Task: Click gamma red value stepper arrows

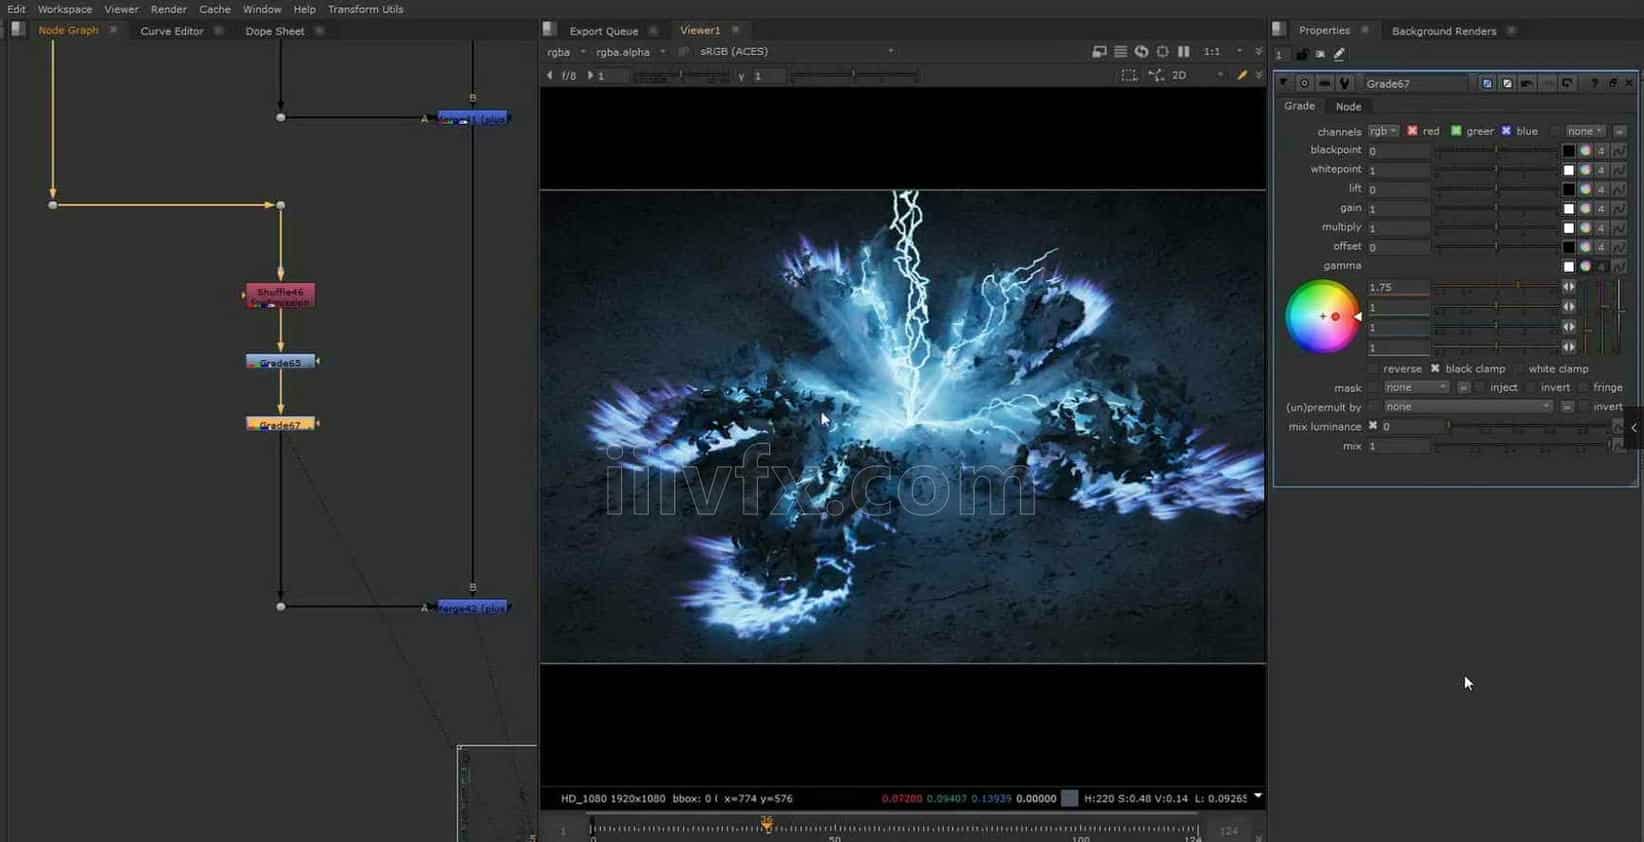Action: click(x=1568, y=287)
